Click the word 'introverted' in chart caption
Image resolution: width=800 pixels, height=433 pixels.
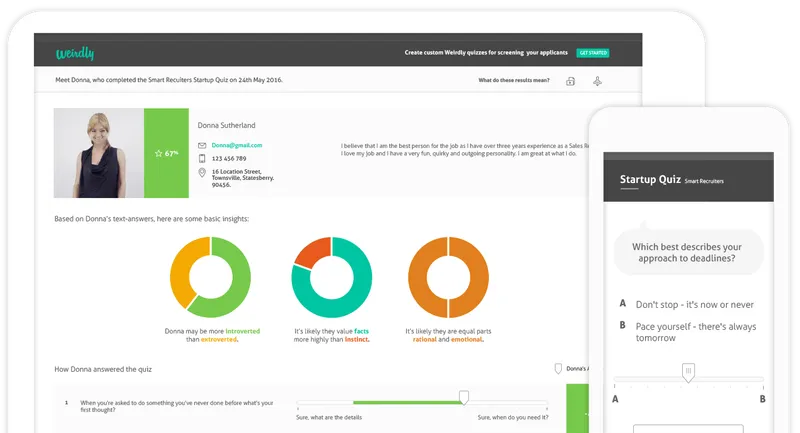pyautogui.click(x=242, y=332)
